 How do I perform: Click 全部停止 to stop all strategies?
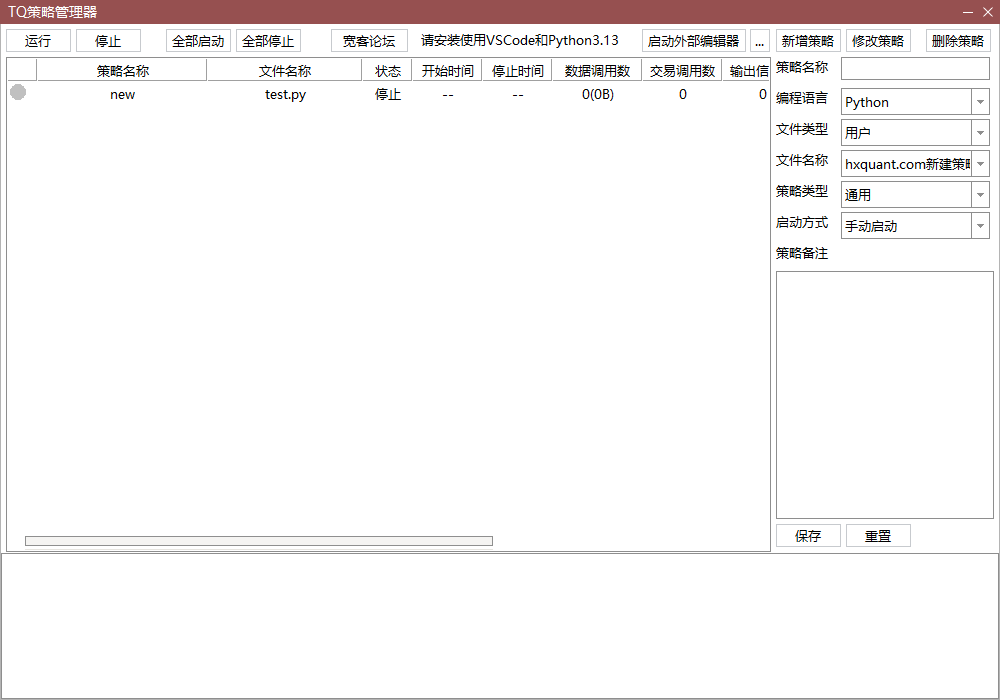268,41
